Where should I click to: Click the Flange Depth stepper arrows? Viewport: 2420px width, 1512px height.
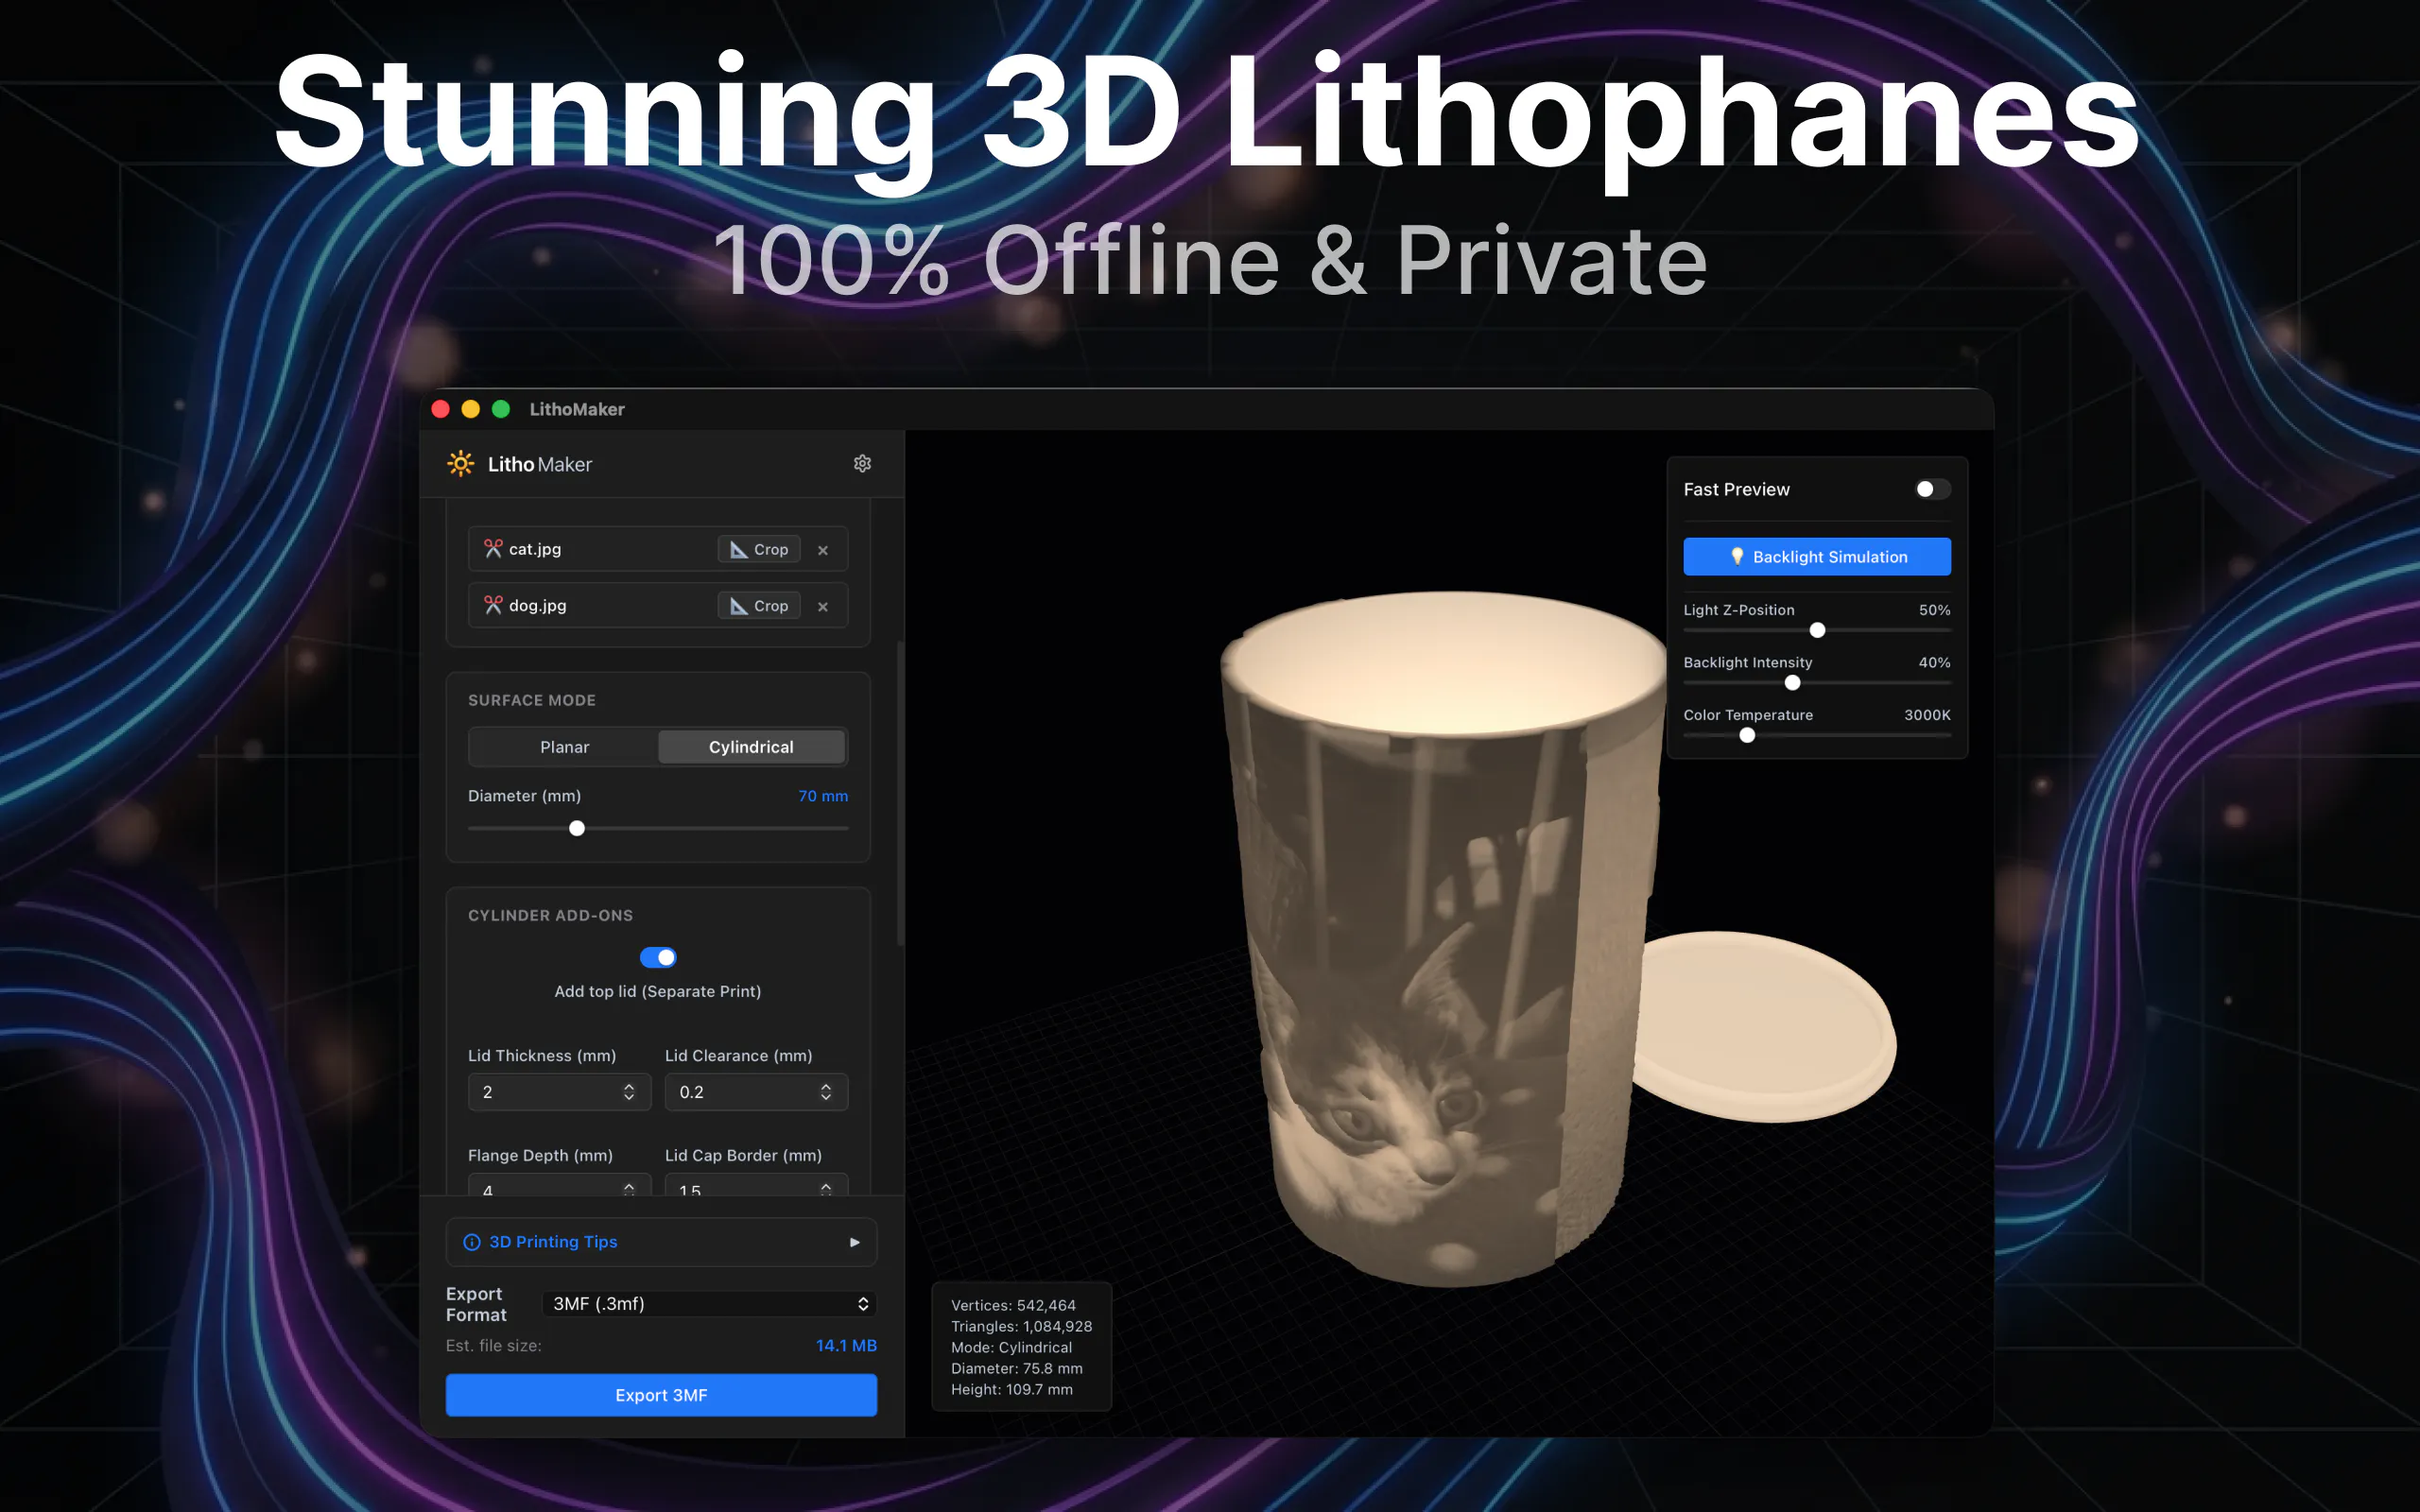click(x=629, y=1189)
